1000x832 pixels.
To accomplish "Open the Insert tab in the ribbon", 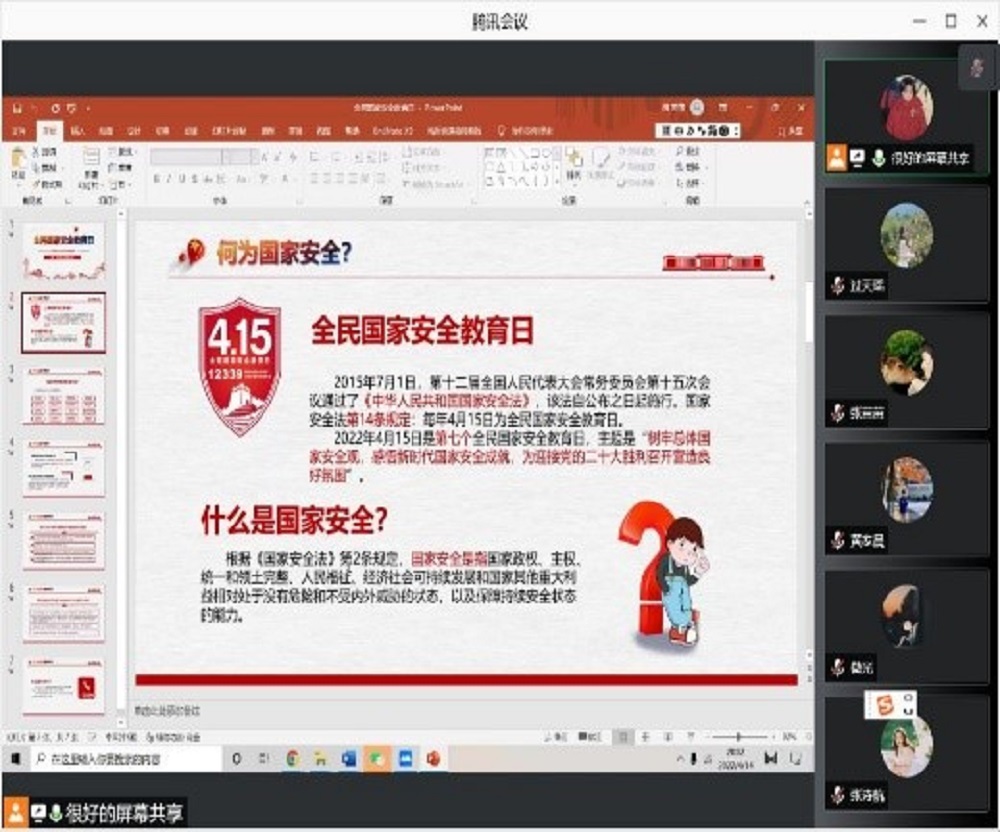I will click(78, 131).
